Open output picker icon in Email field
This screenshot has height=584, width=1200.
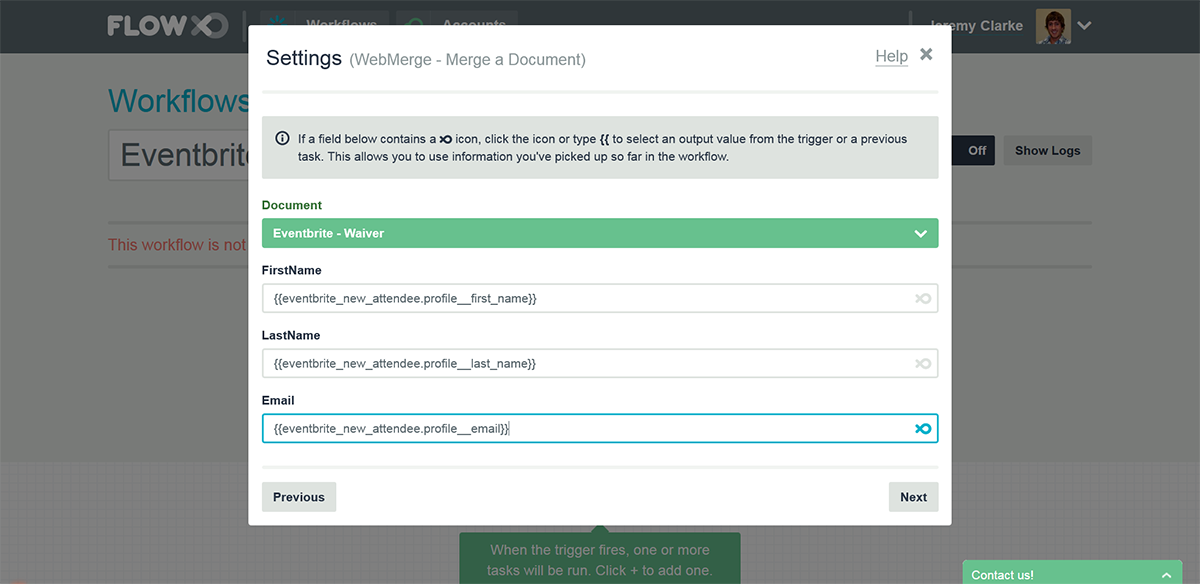click(x=923, y=429)
